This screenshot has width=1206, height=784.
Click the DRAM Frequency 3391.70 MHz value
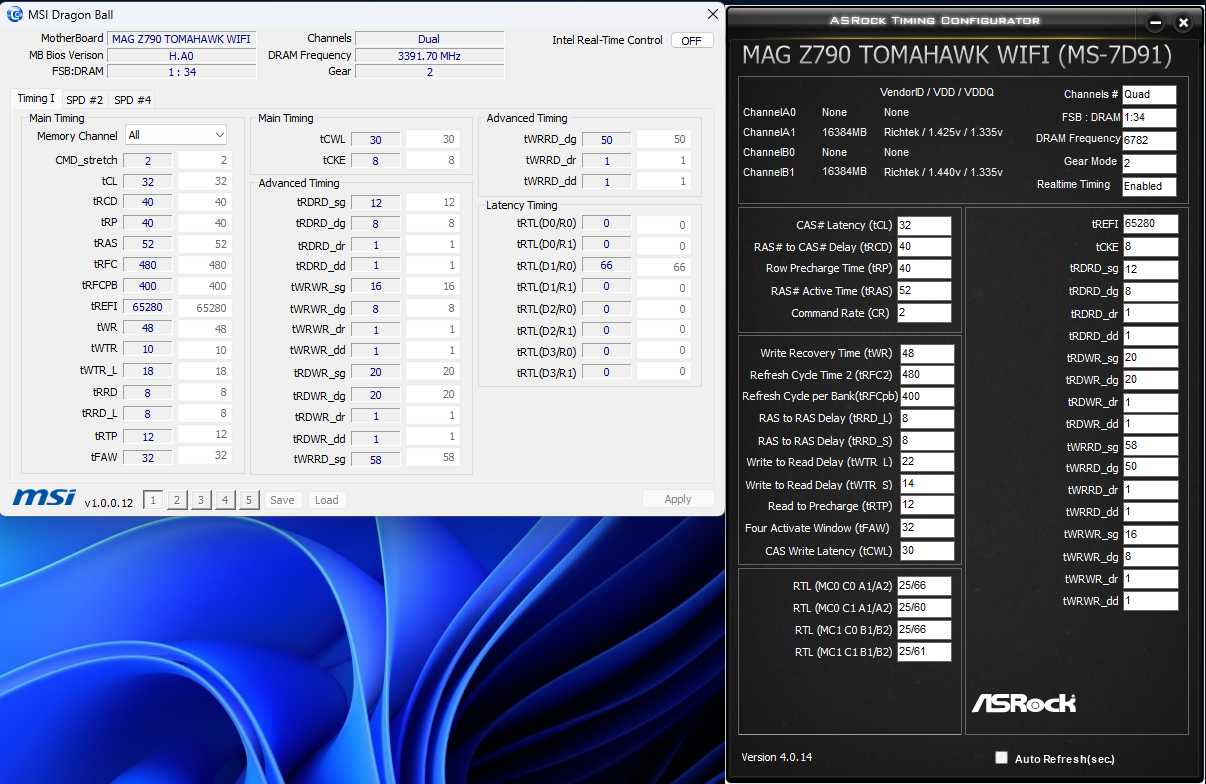(429, 56)
